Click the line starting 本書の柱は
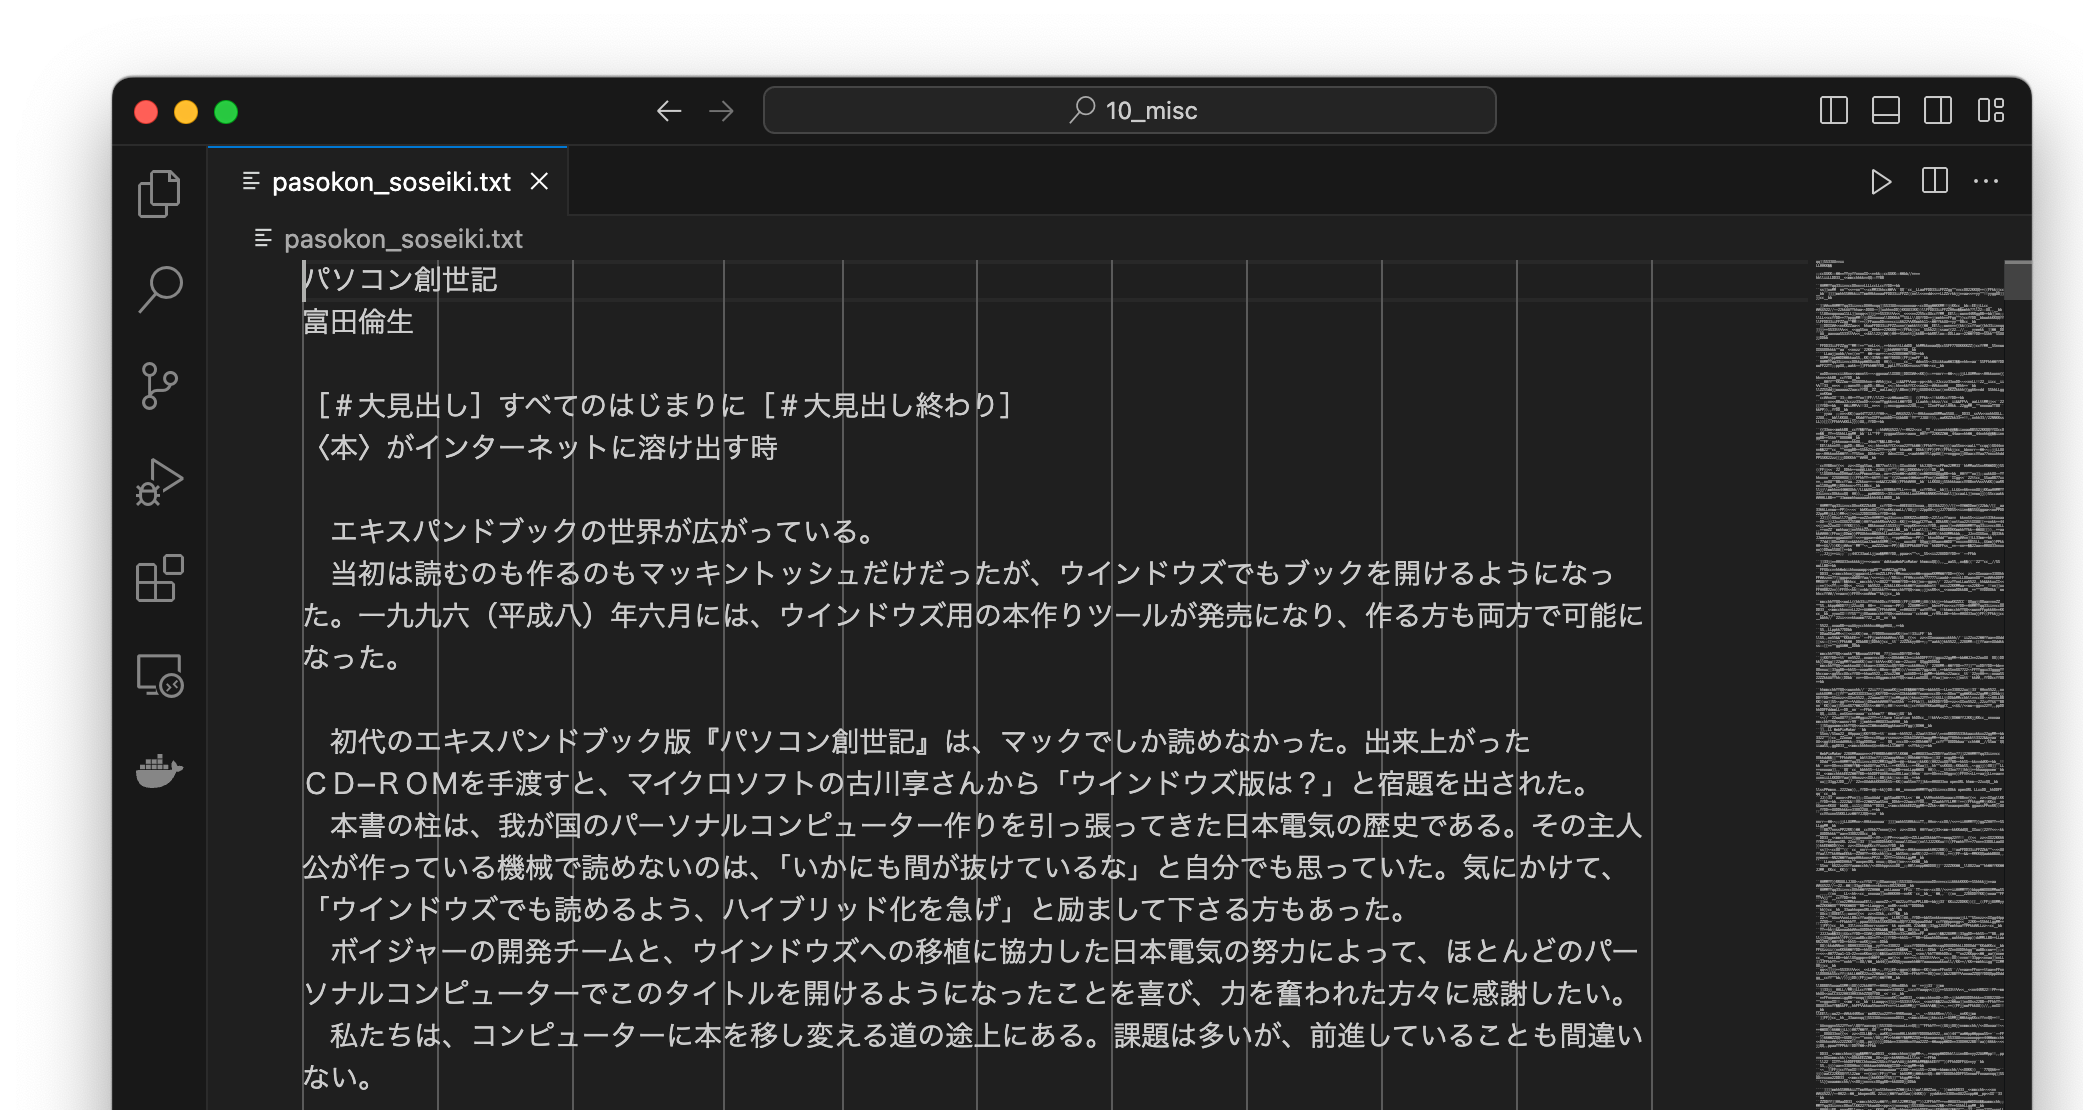The width and height of the screenshot is (2083, 1110). 986,825
